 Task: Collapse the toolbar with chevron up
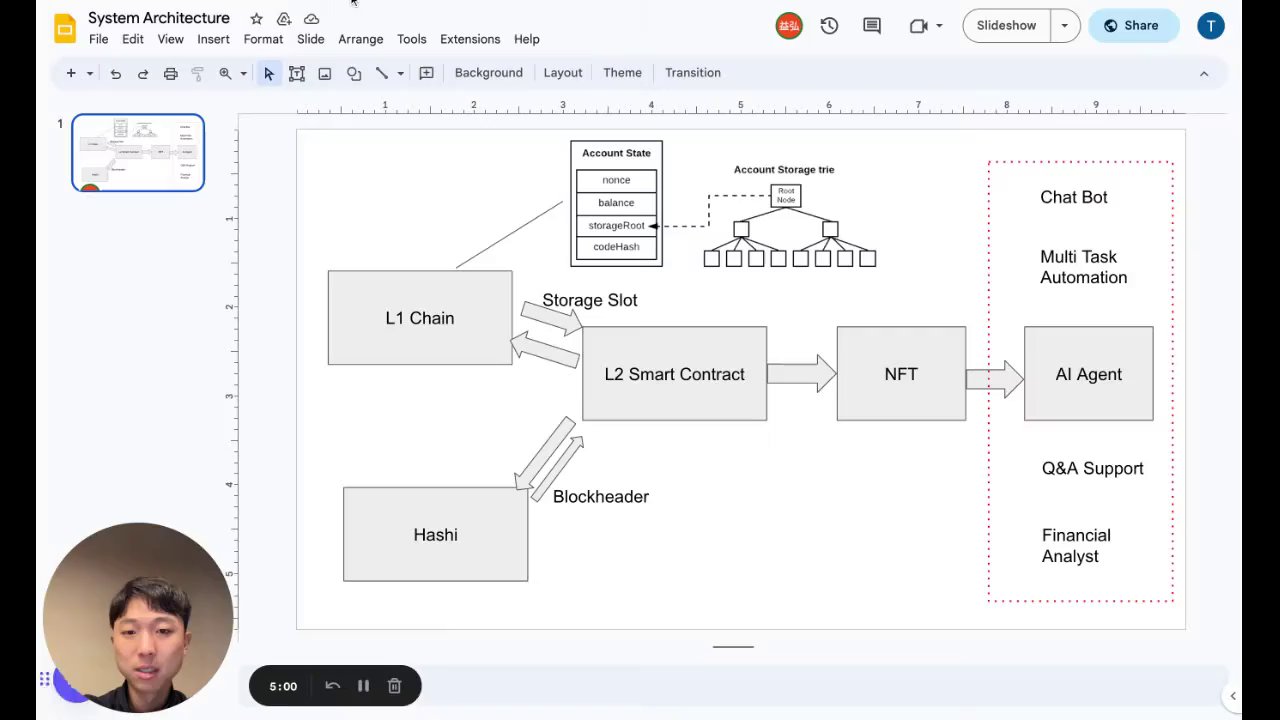[x=1204, y=73]
